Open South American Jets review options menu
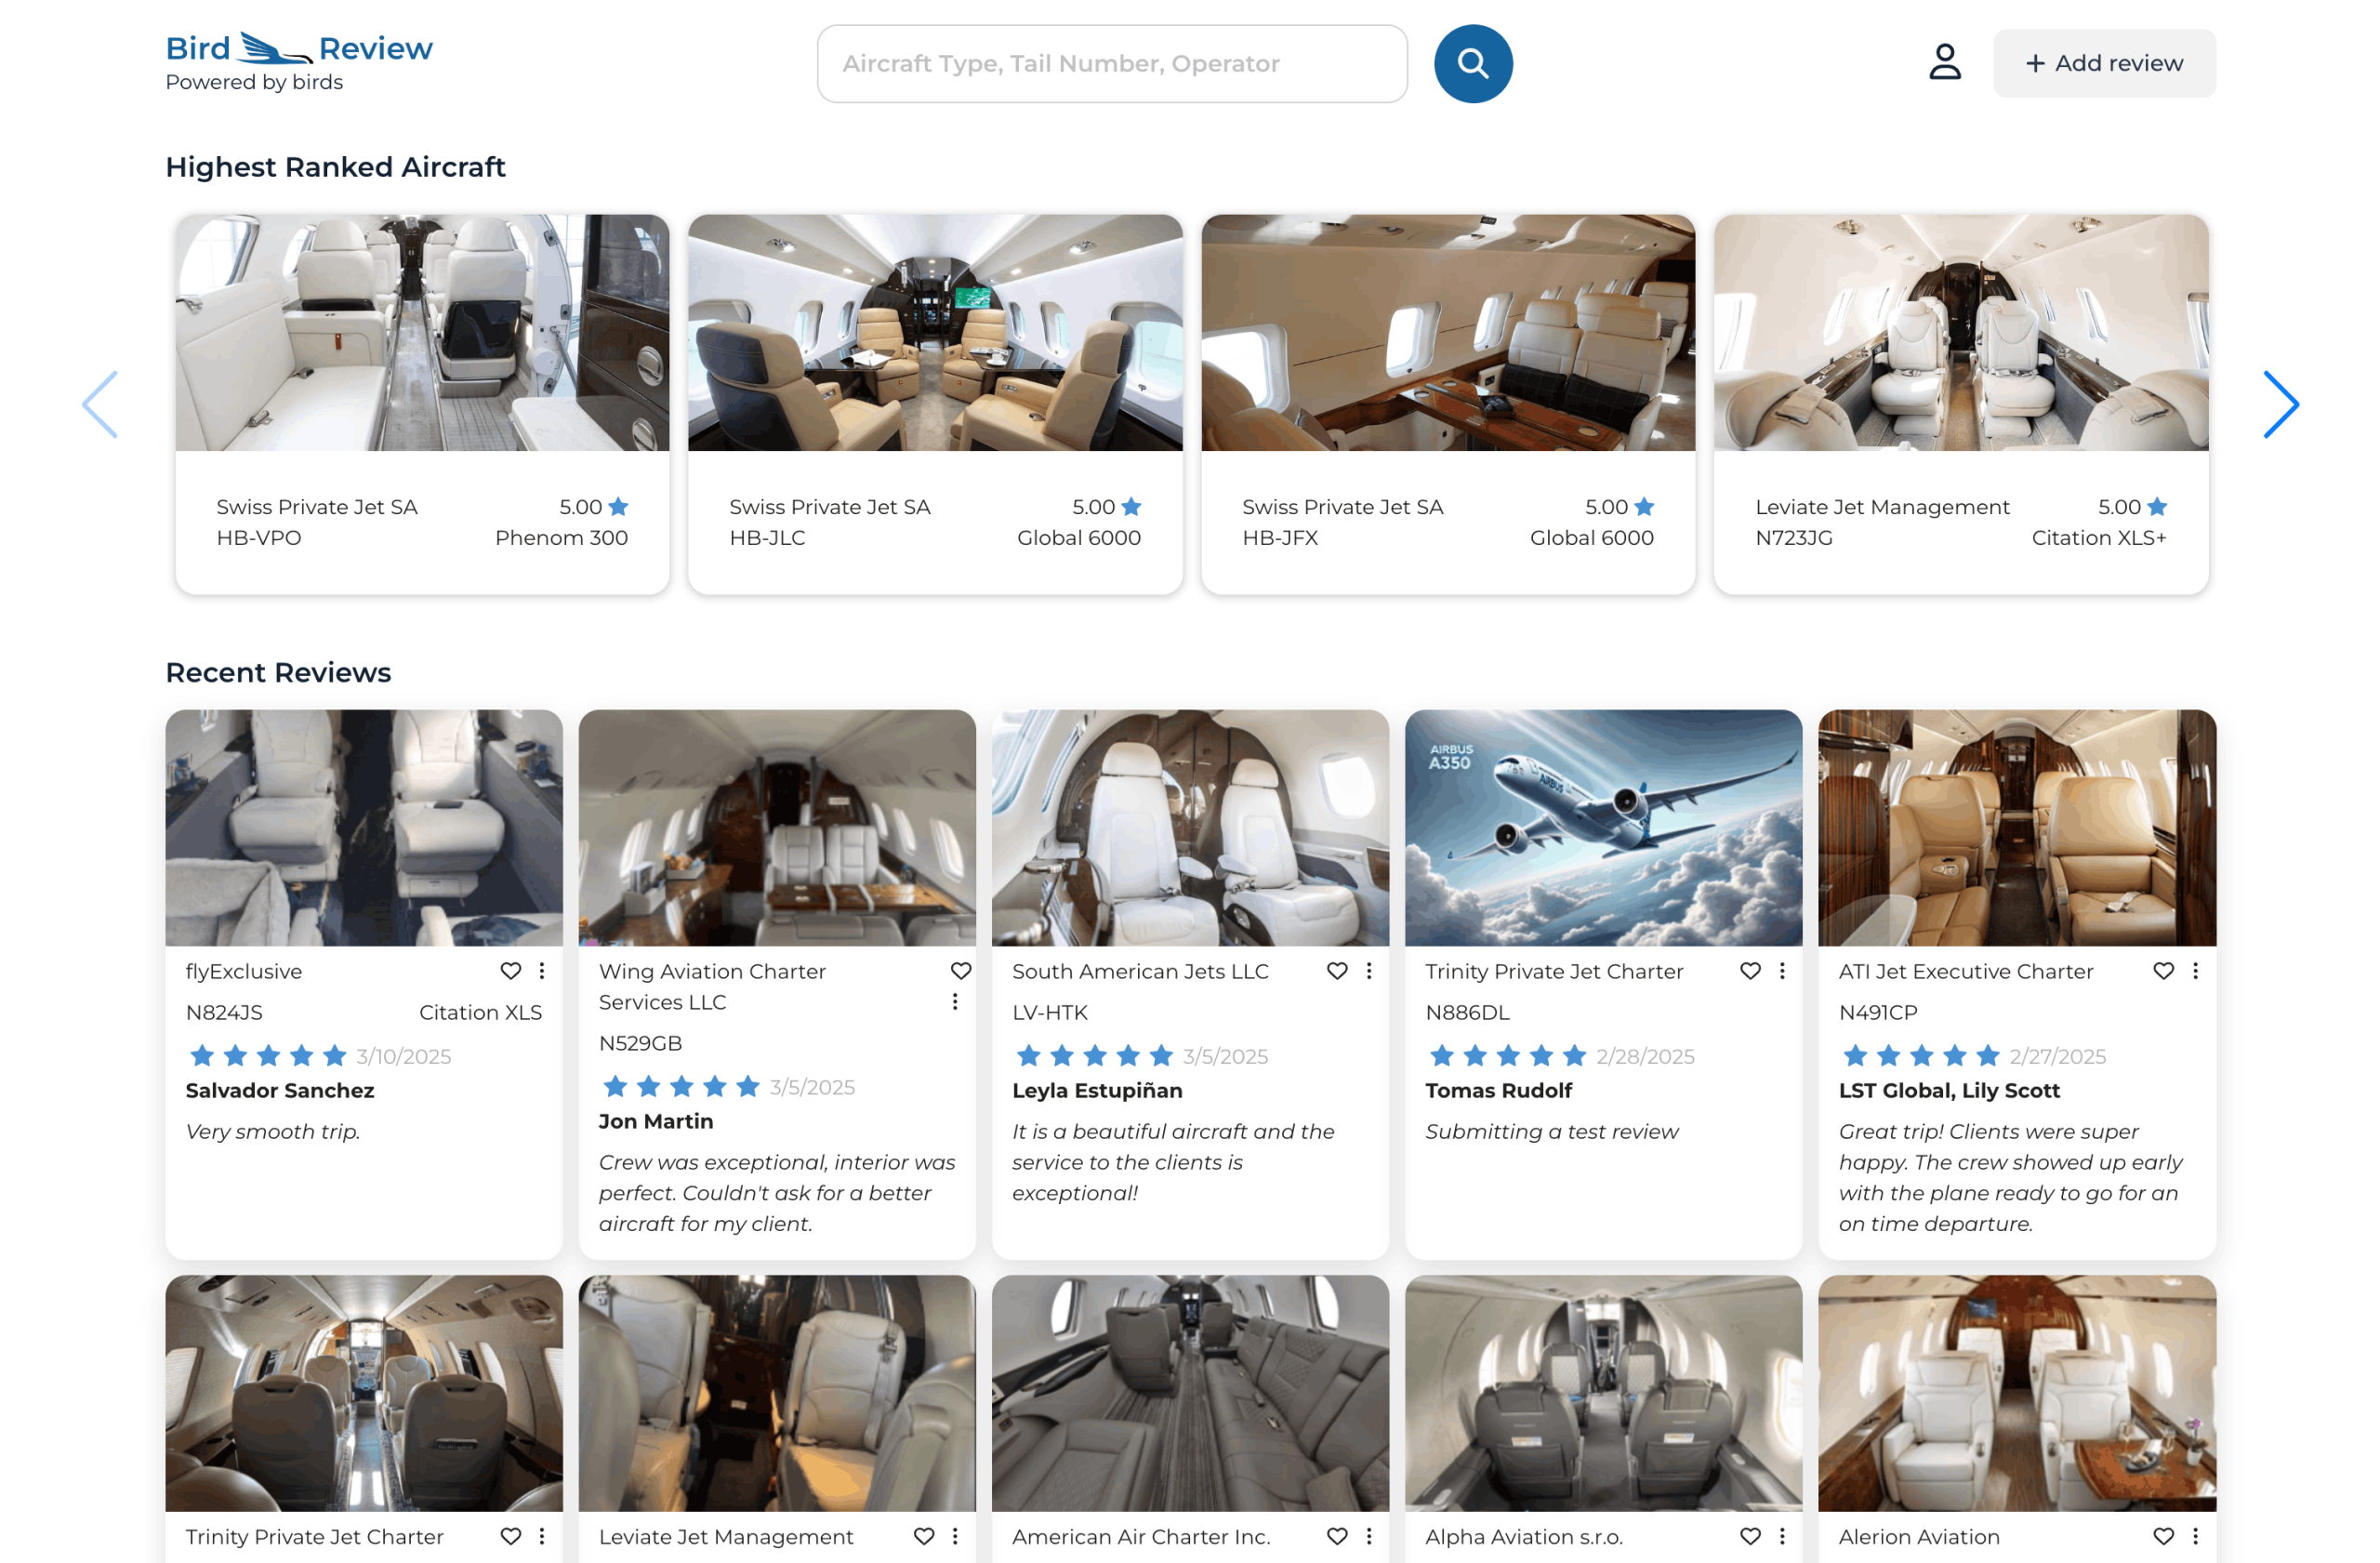Screen dimensions: 2380x1563 click(1369, 971)
